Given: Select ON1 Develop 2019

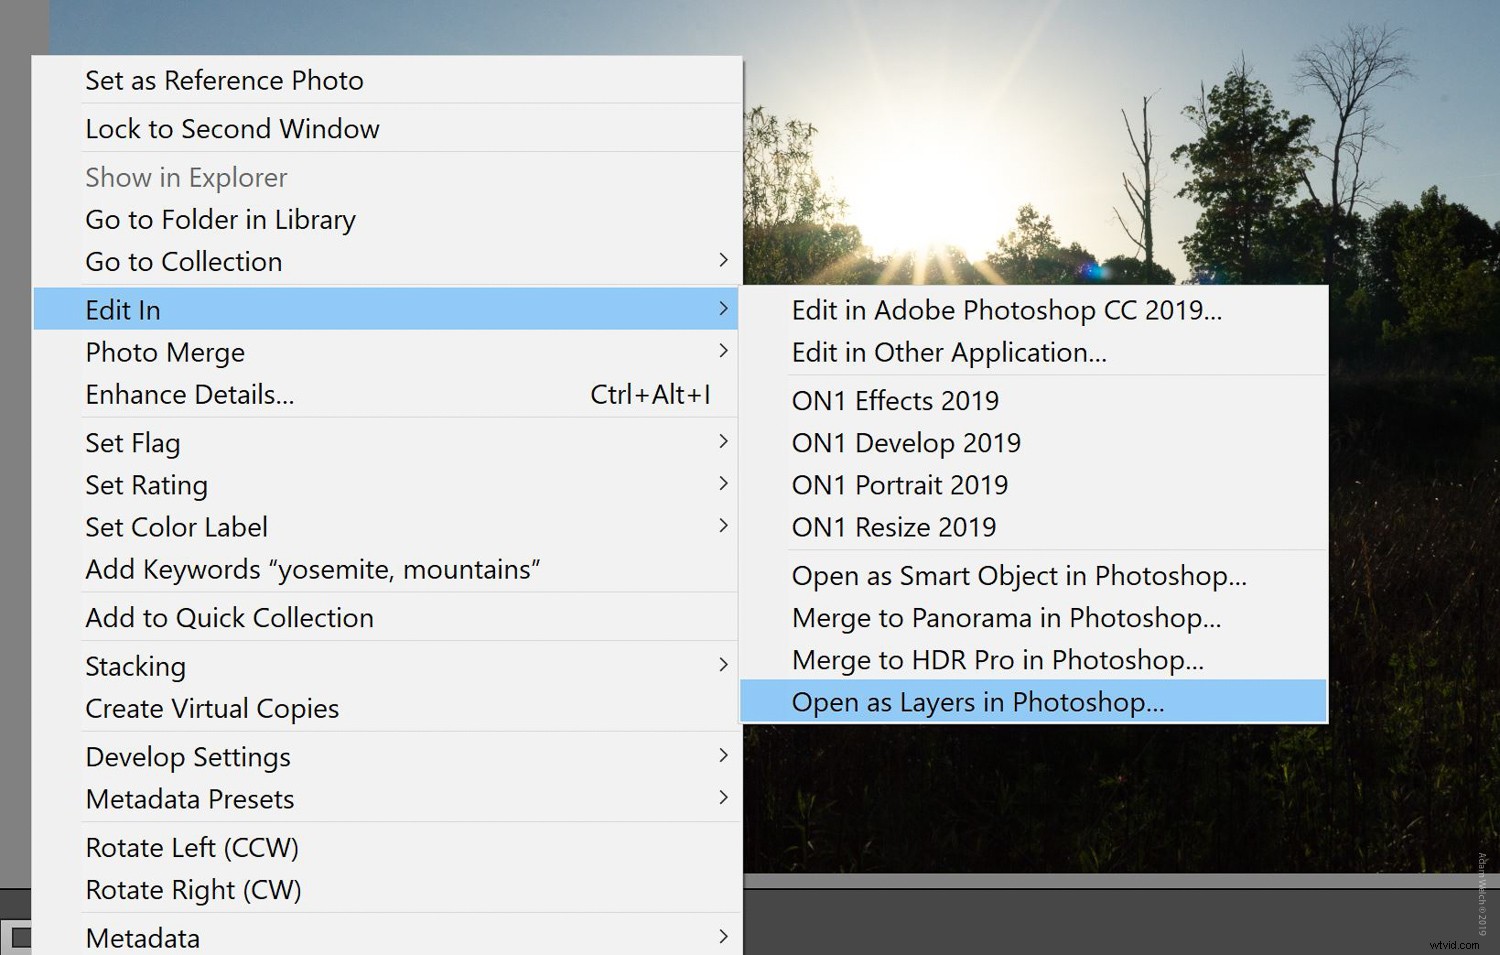Looking at the screenshot, I should [906, 442].
